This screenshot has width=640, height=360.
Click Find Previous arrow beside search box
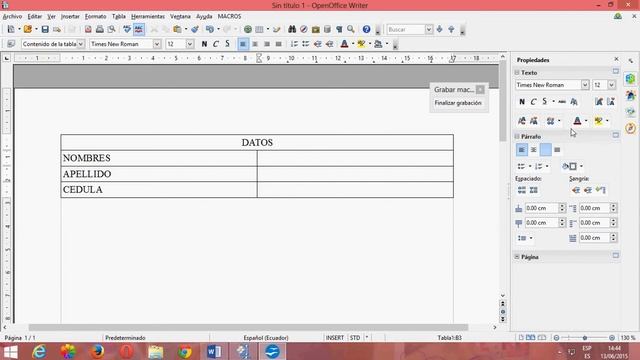point(451,29)
